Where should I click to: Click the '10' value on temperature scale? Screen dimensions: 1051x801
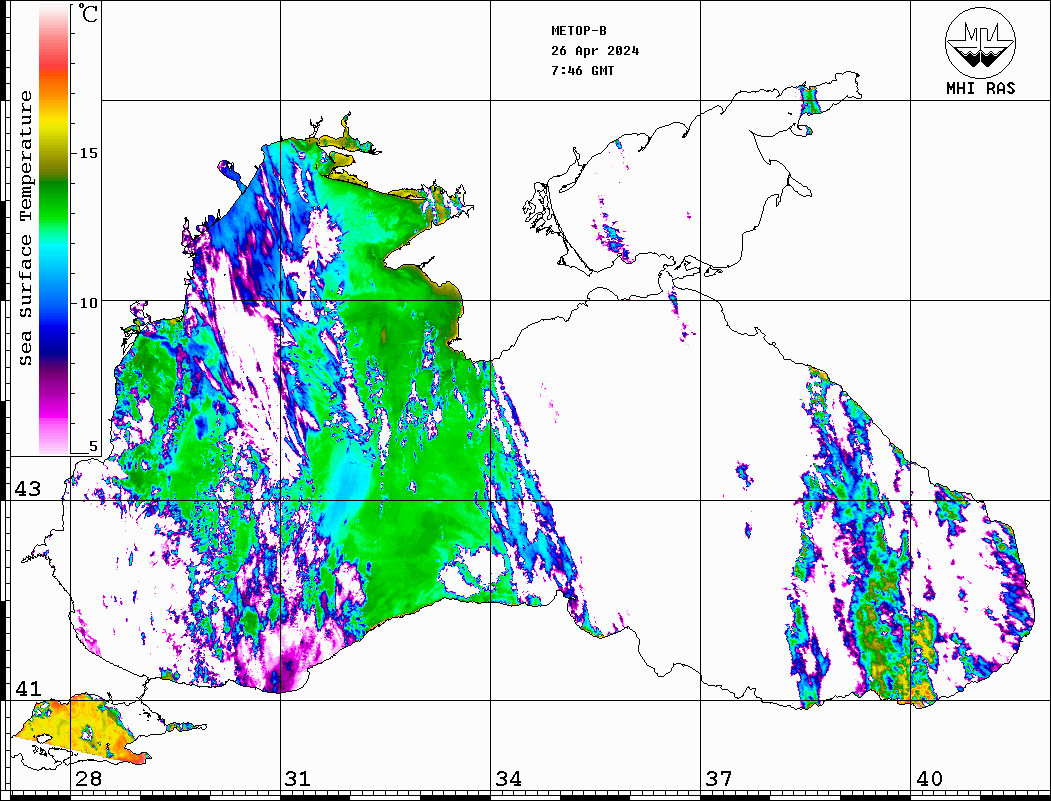88,303
